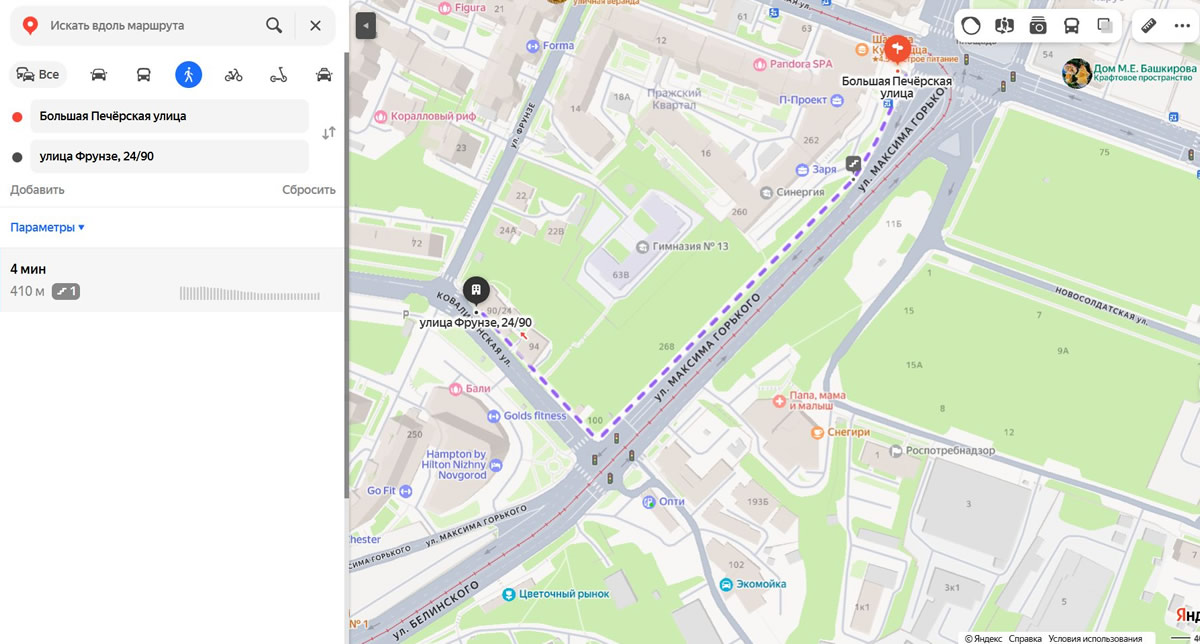Screen dimensions: 1200x644
Task: Select the pedestrian walking route mode
Action: pos(188,74)
